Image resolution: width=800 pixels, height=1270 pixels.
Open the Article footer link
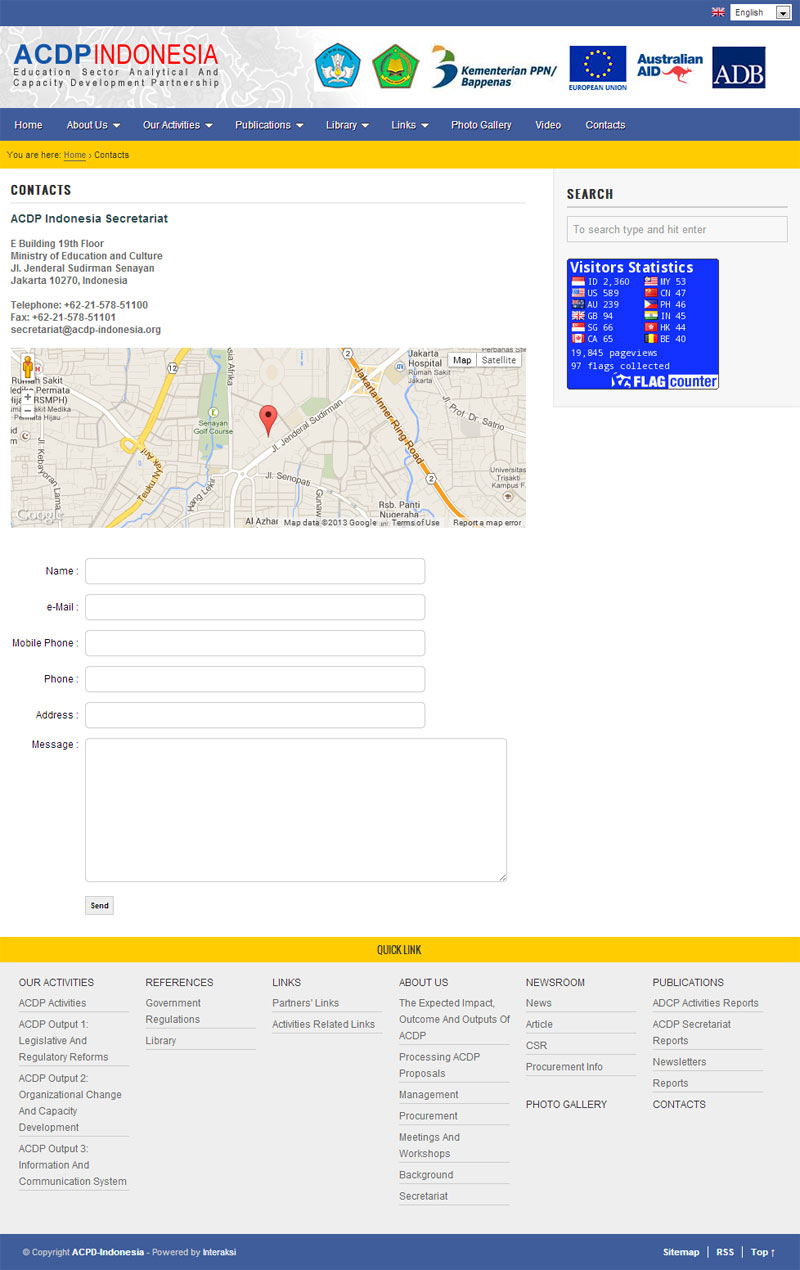pyautogui.click(x=539, y=1024)
